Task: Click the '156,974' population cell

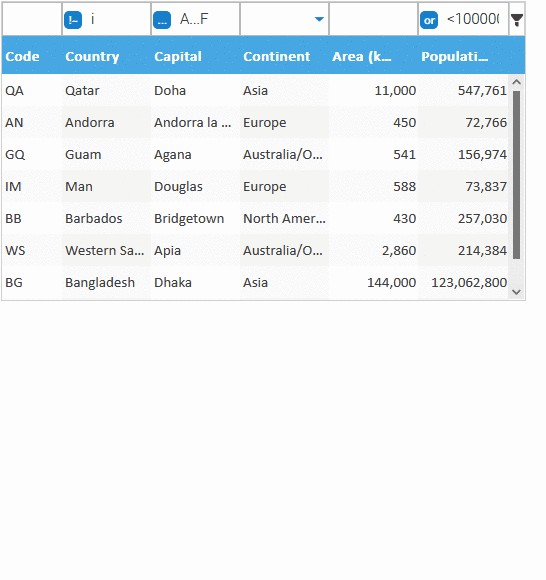Action: click(x=463, y=155)
